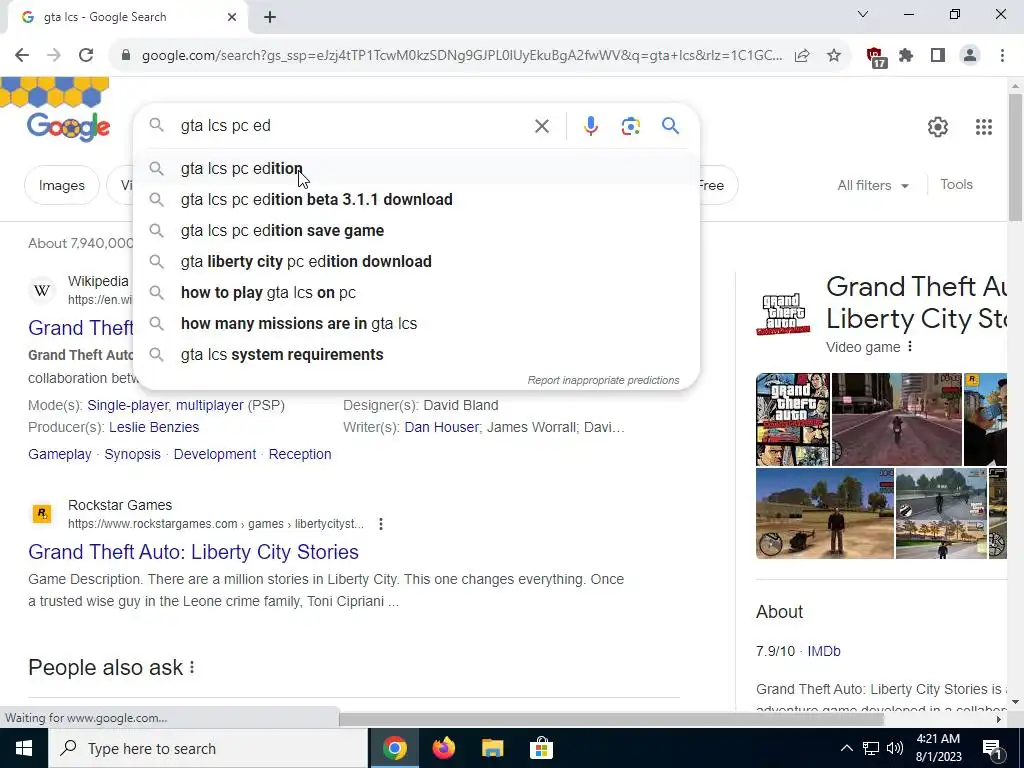Screen dimensions: 1024x768
Task: Open File Explorer from the taskbar
Action: point(492,748)
